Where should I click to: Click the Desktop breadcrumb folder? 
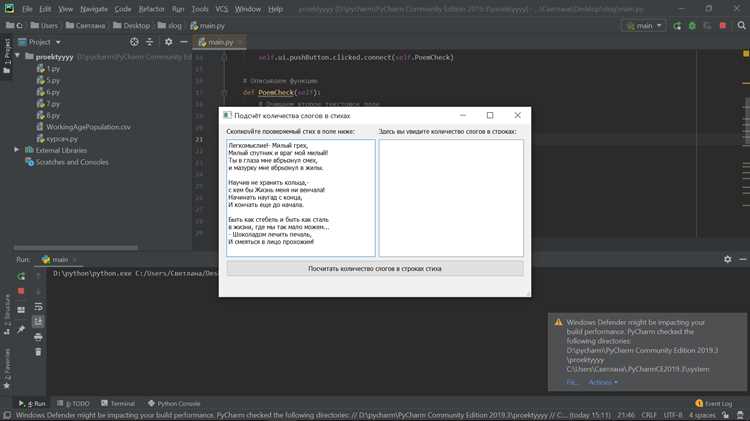pos(132,26)
